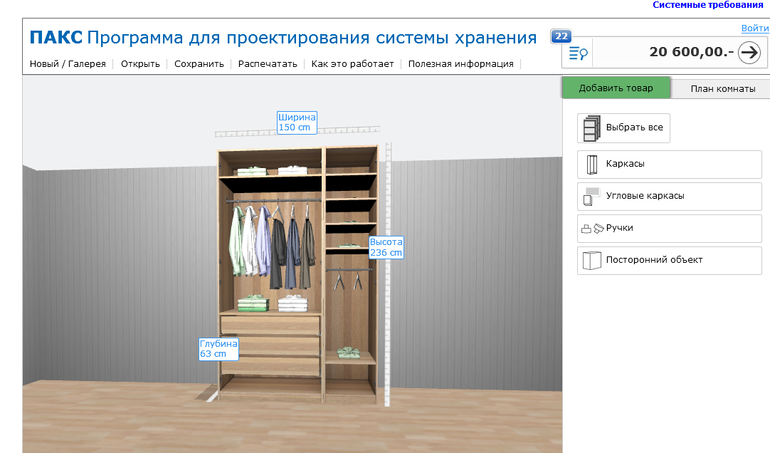This screenshot has height=453, width=770.
Task: Click the Высота 236 cm dimension label
Action: pos(385,247)
